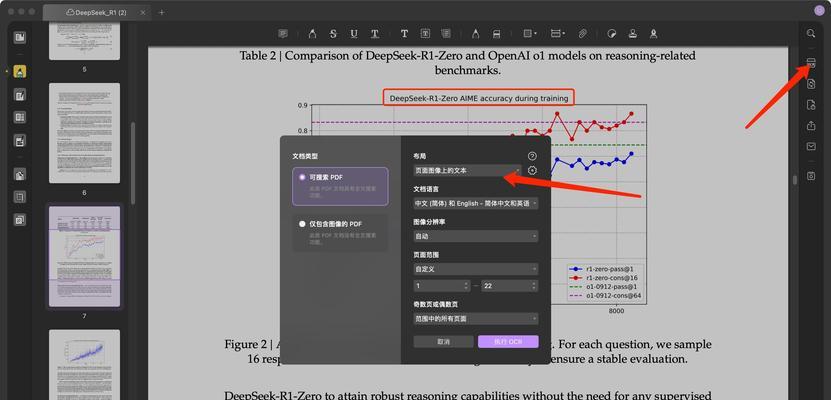The height and width of the screenshot is (400, 831).
Task: Click the chart title 'DeepSeek-R1-Zero AIME accuracy during training'
Action: coord(479,98)
